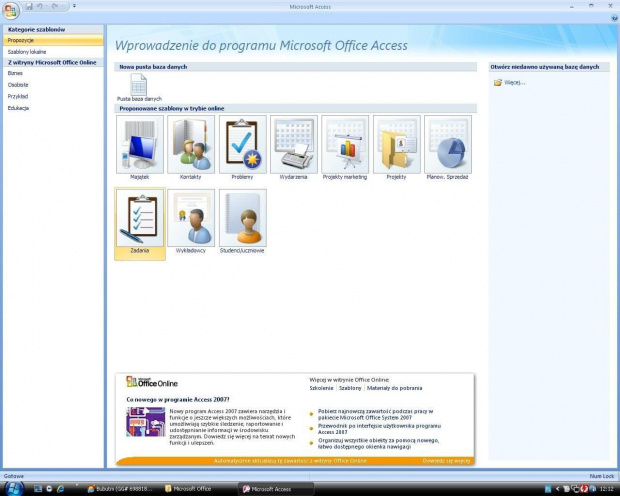
Task: Select the Majątek template thumbnail
Action: (140, 144)
